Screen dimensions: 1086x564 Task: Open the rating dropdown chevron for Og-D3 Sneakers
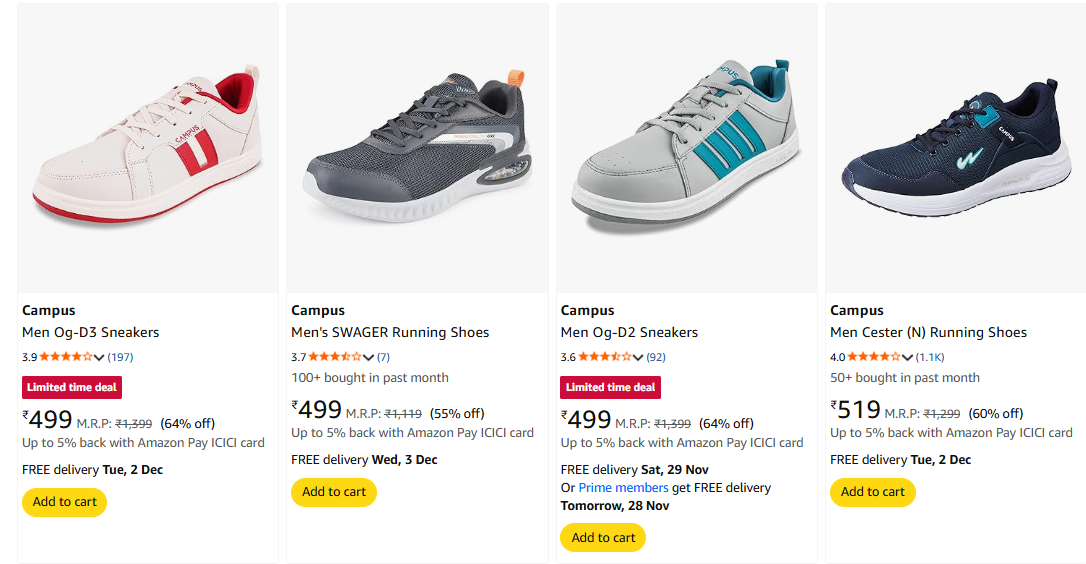coord(99,358)
